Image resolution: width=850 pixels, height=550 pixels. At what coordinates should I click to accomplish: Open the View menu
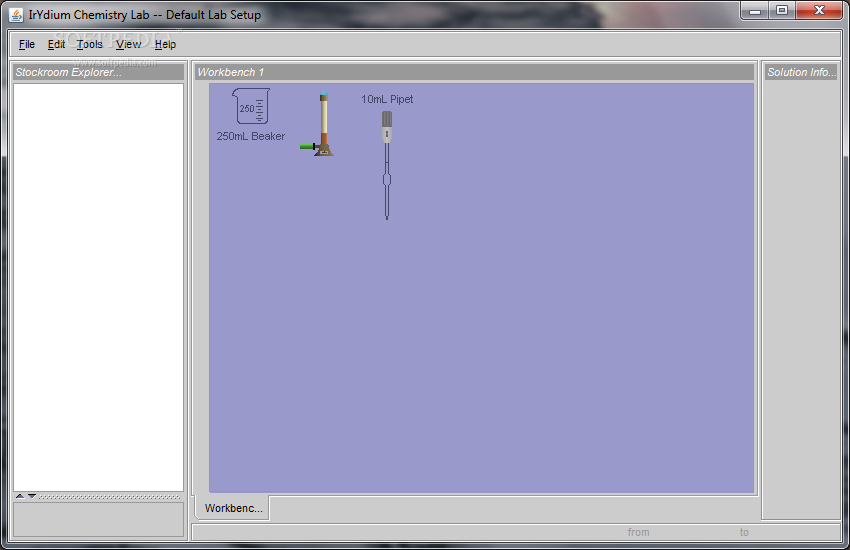pyautogui.click(x=128, y=44)
